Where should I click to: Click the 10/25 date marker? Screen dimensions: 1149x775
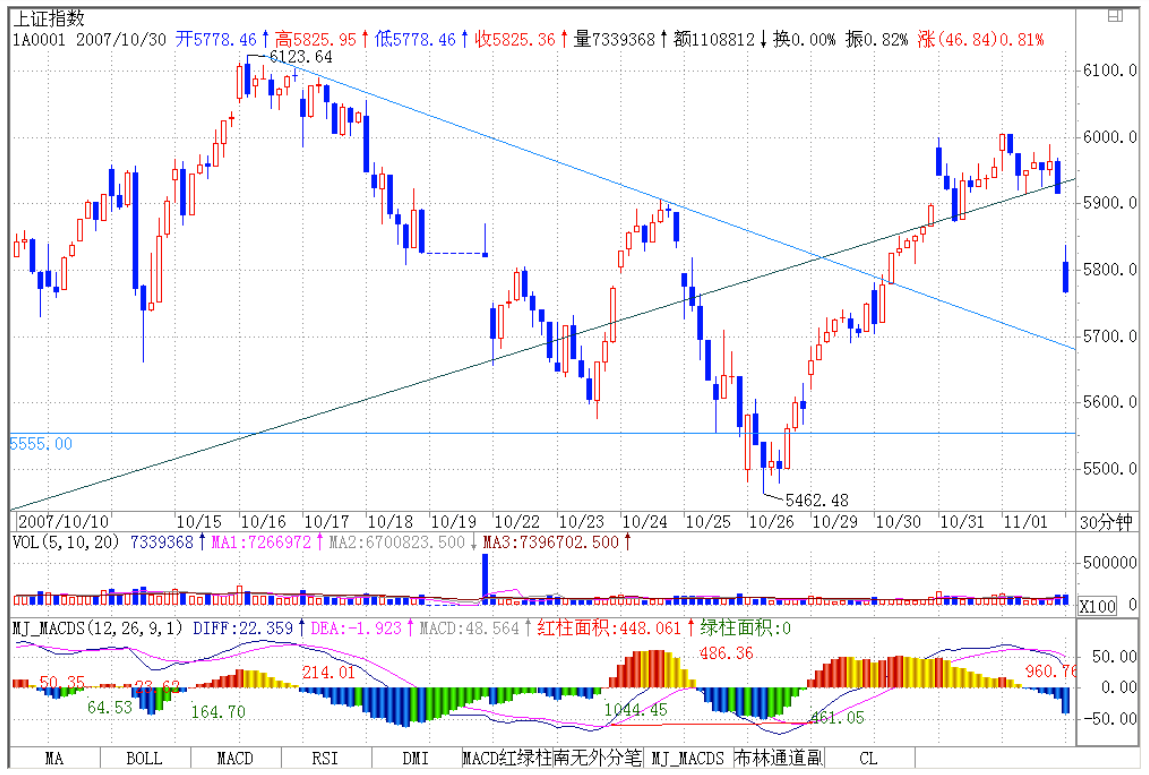point(708,522)
